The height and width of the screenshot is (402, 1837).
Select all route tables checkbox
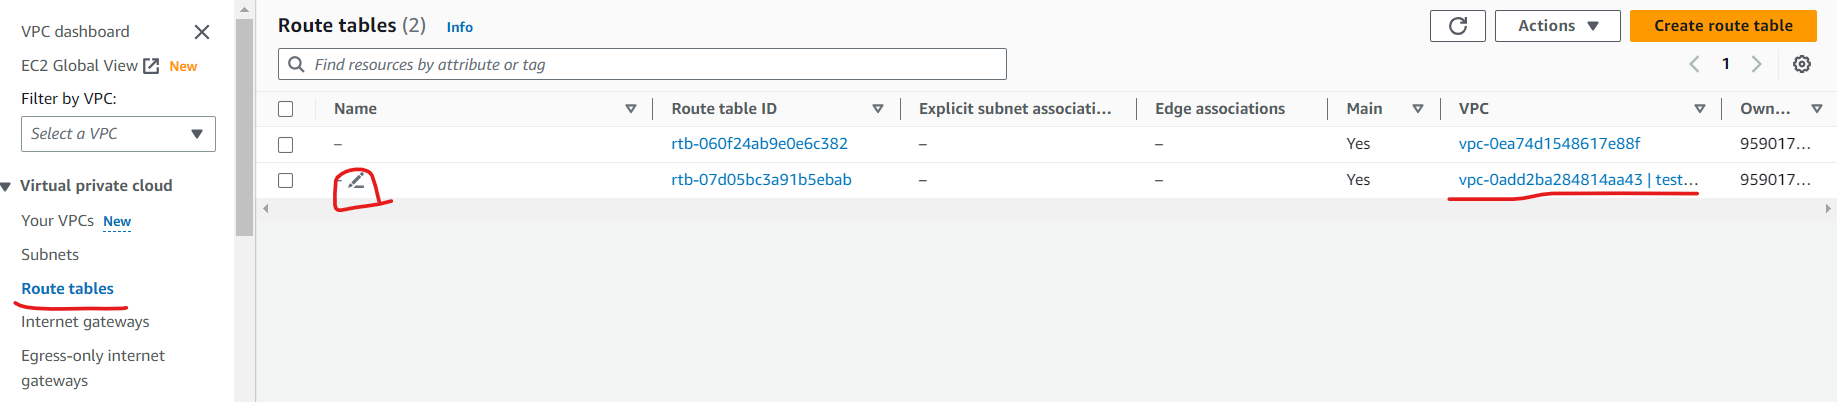tap(286, 109)
